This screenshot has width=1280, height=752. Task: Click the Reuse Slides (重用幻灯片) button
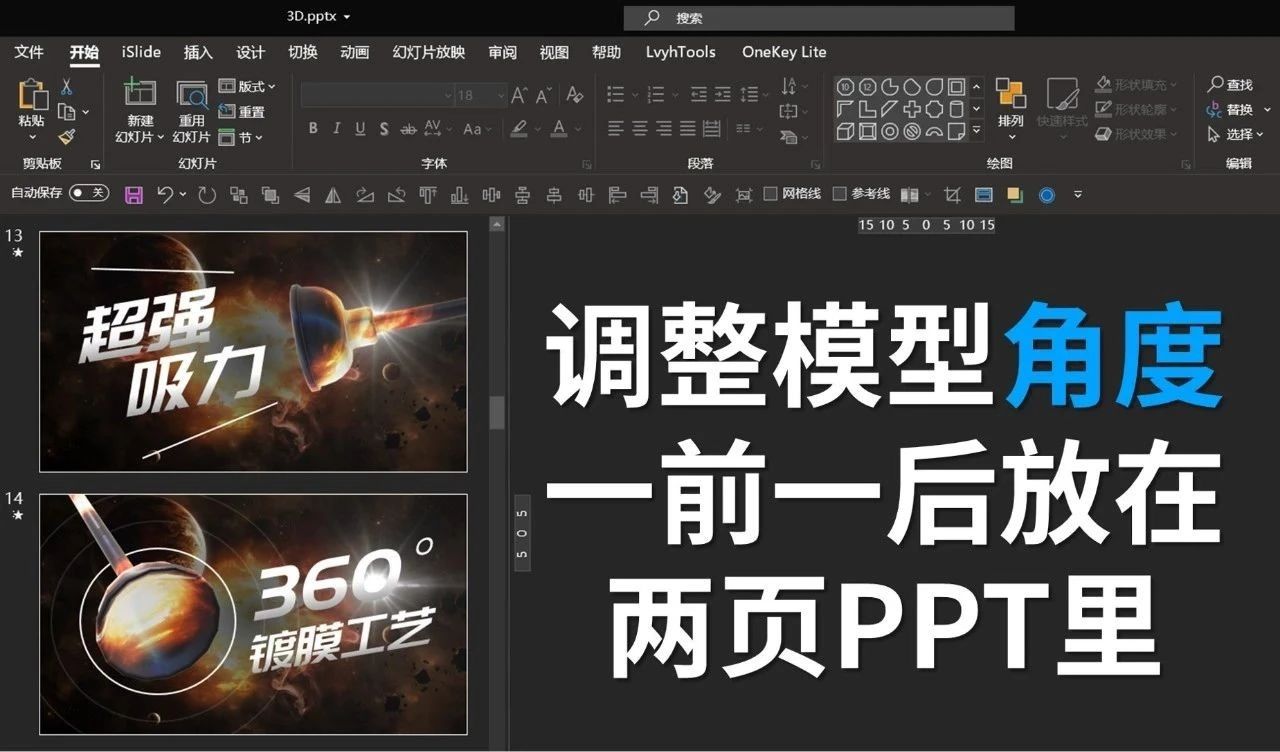[x=192, y=110]
